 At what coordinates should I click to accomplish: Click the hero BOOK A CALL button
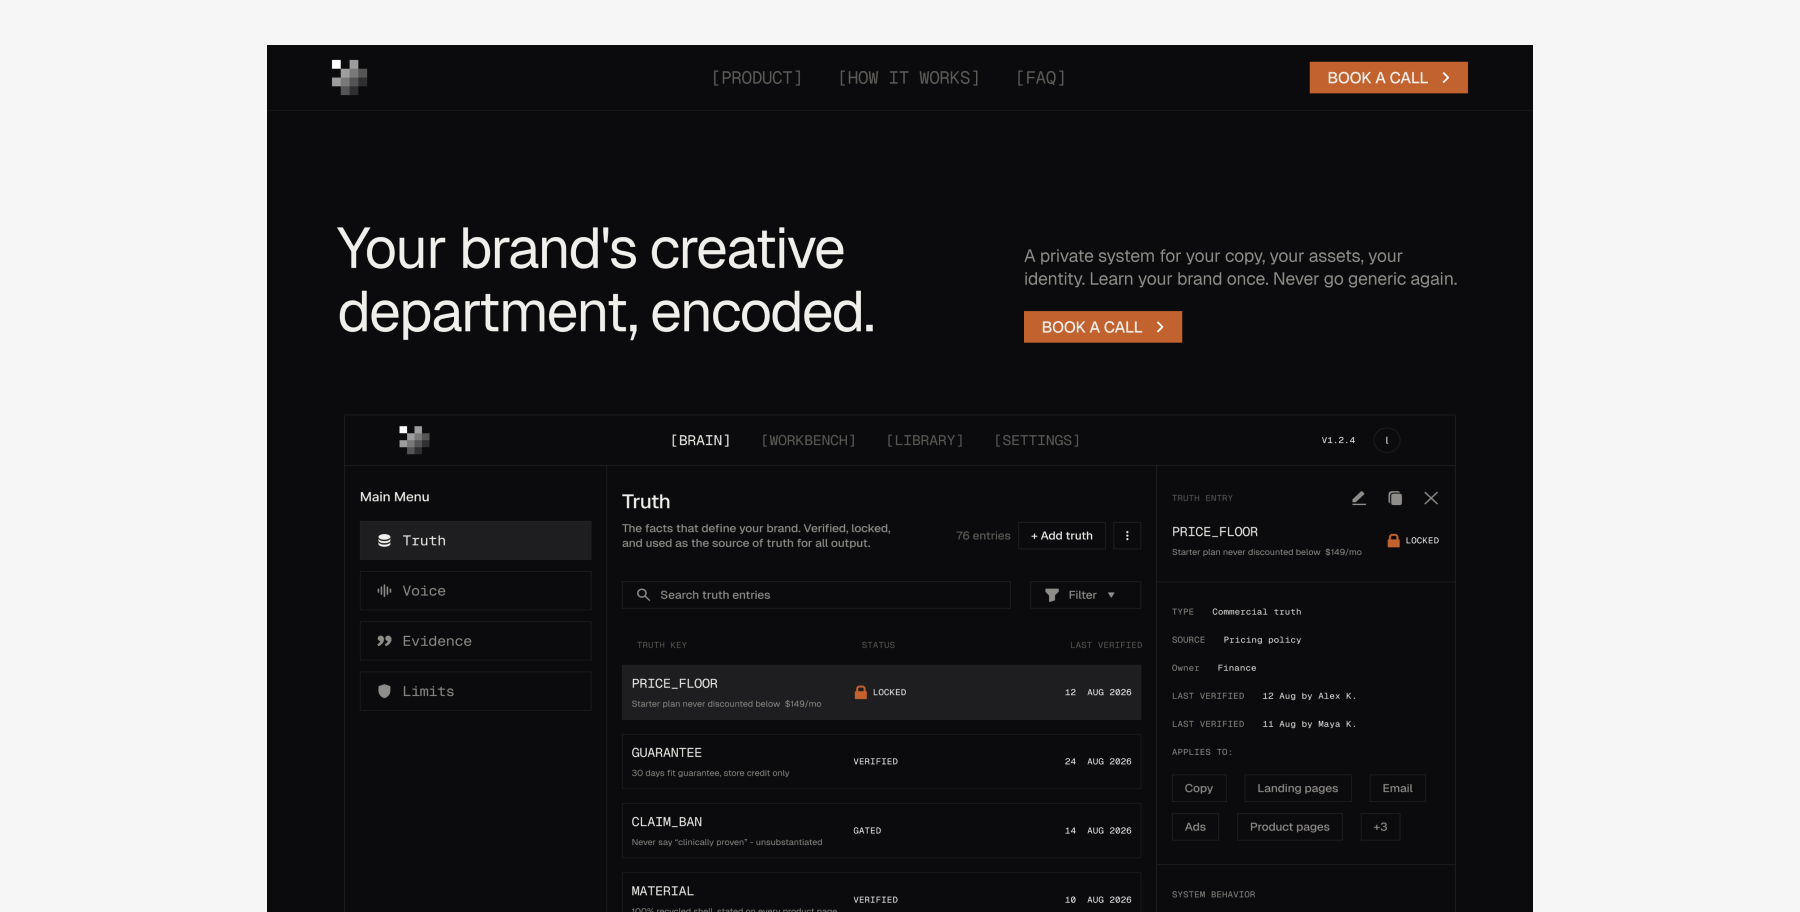click(x=1103, y=327)
